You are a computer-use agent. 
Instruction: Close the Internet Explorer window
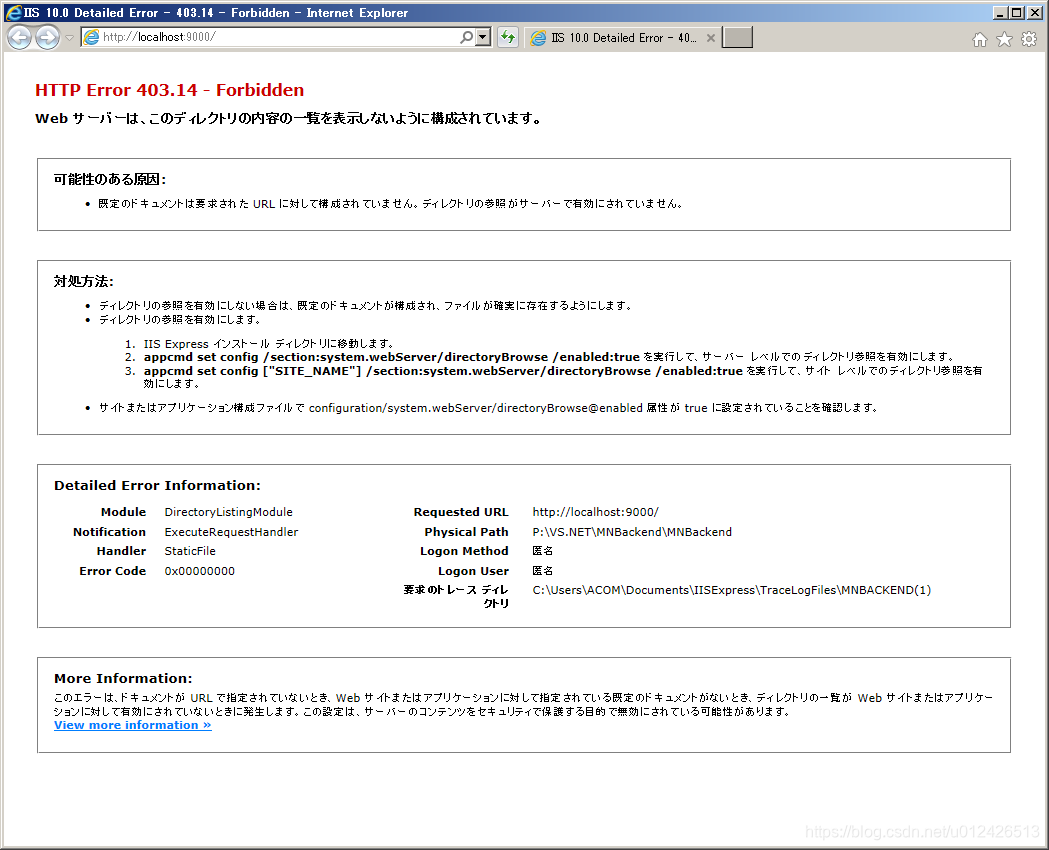tap(1034, 13)
